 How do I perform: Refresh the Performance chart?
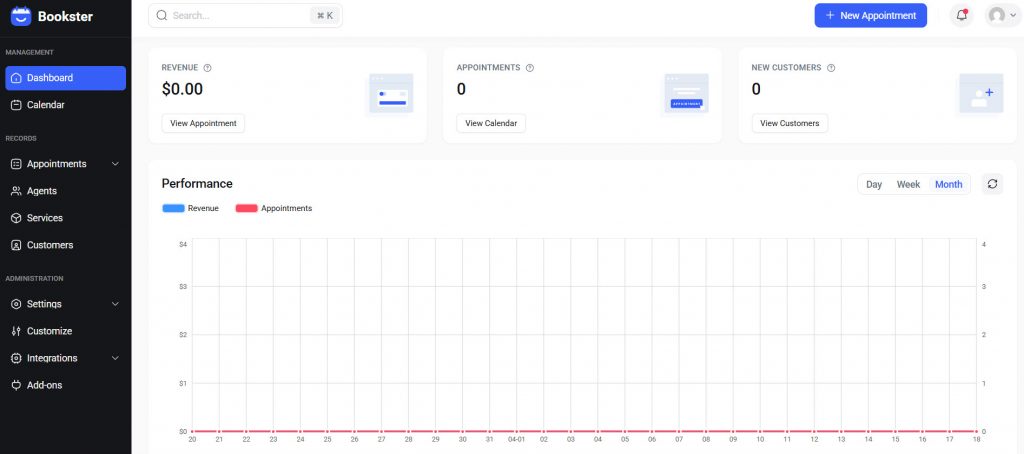[992, 184]
